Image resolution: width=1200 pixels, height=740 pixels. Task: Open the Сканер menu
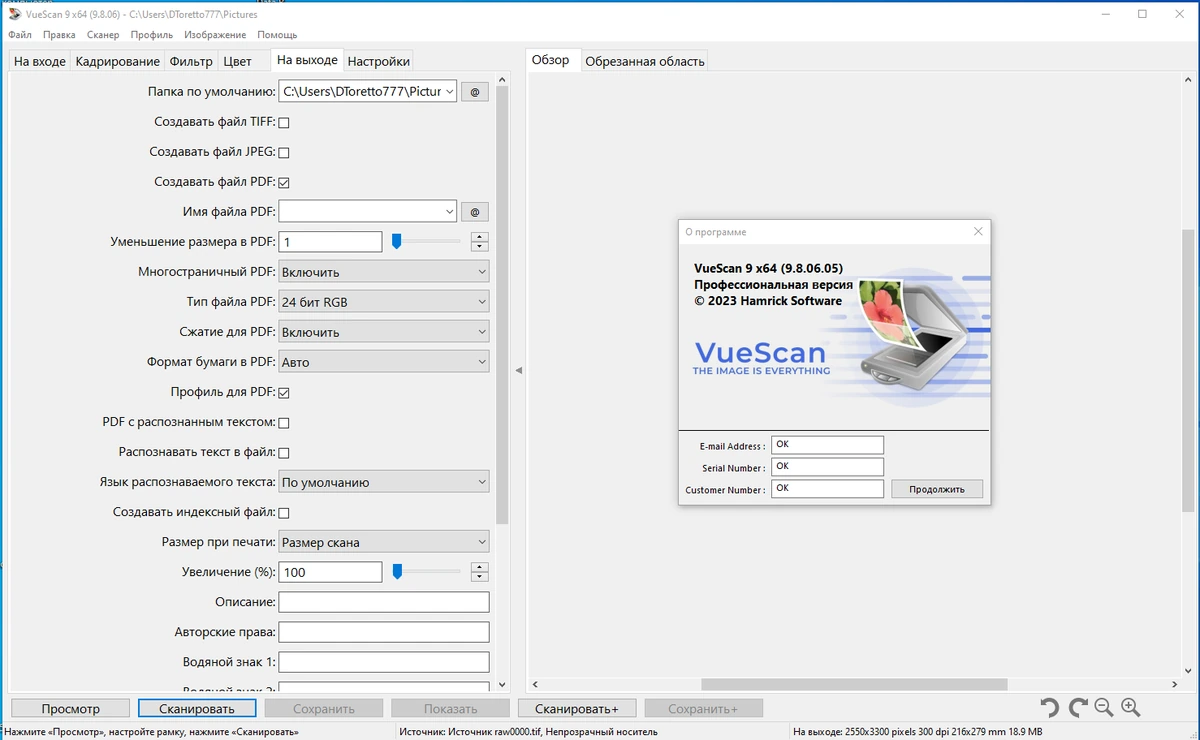pos(103,35)
